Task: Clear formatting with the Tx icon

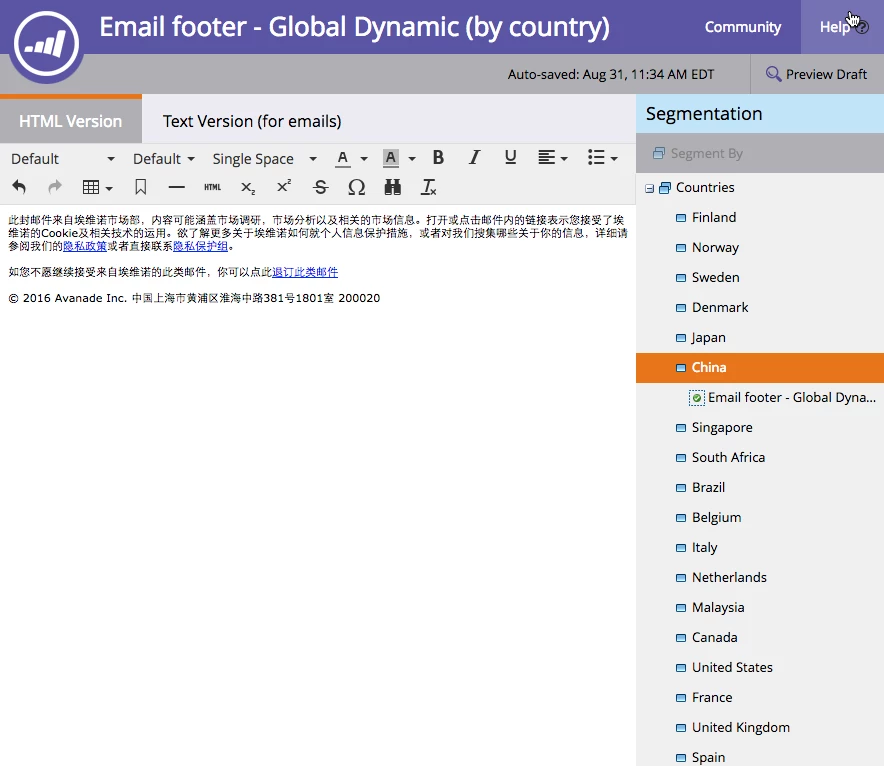Action: click(428, 187)
